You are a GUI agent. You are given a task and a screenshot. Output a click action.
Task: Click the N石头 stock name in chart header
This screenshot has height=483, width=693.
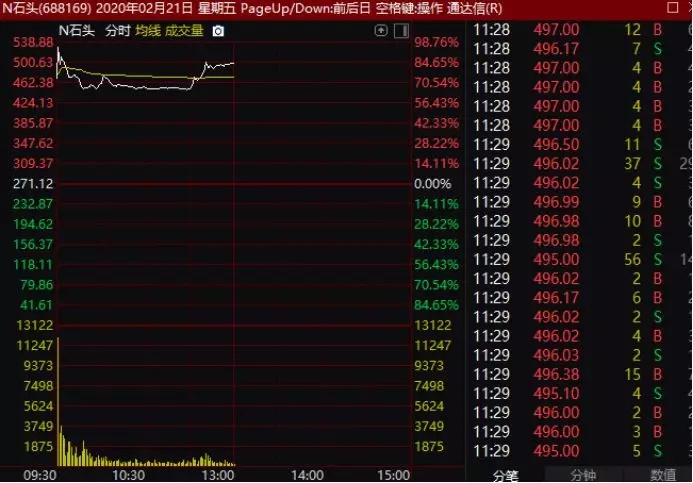click(x=77, y=31)
